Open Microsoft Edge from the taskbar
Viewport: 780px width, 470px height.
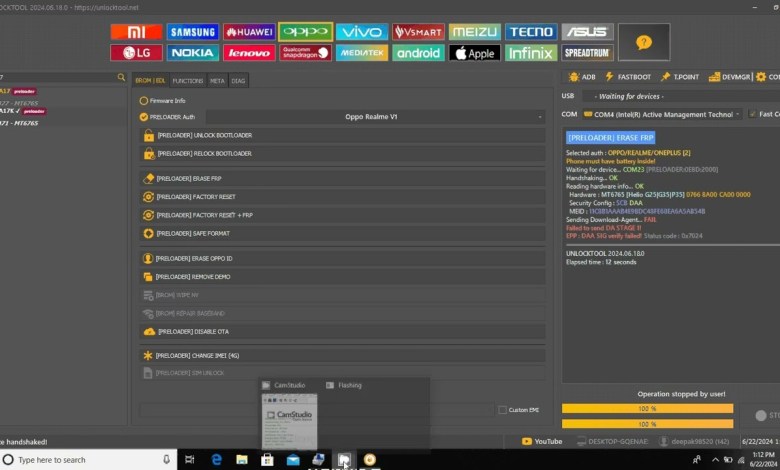[x=216, y=460]
